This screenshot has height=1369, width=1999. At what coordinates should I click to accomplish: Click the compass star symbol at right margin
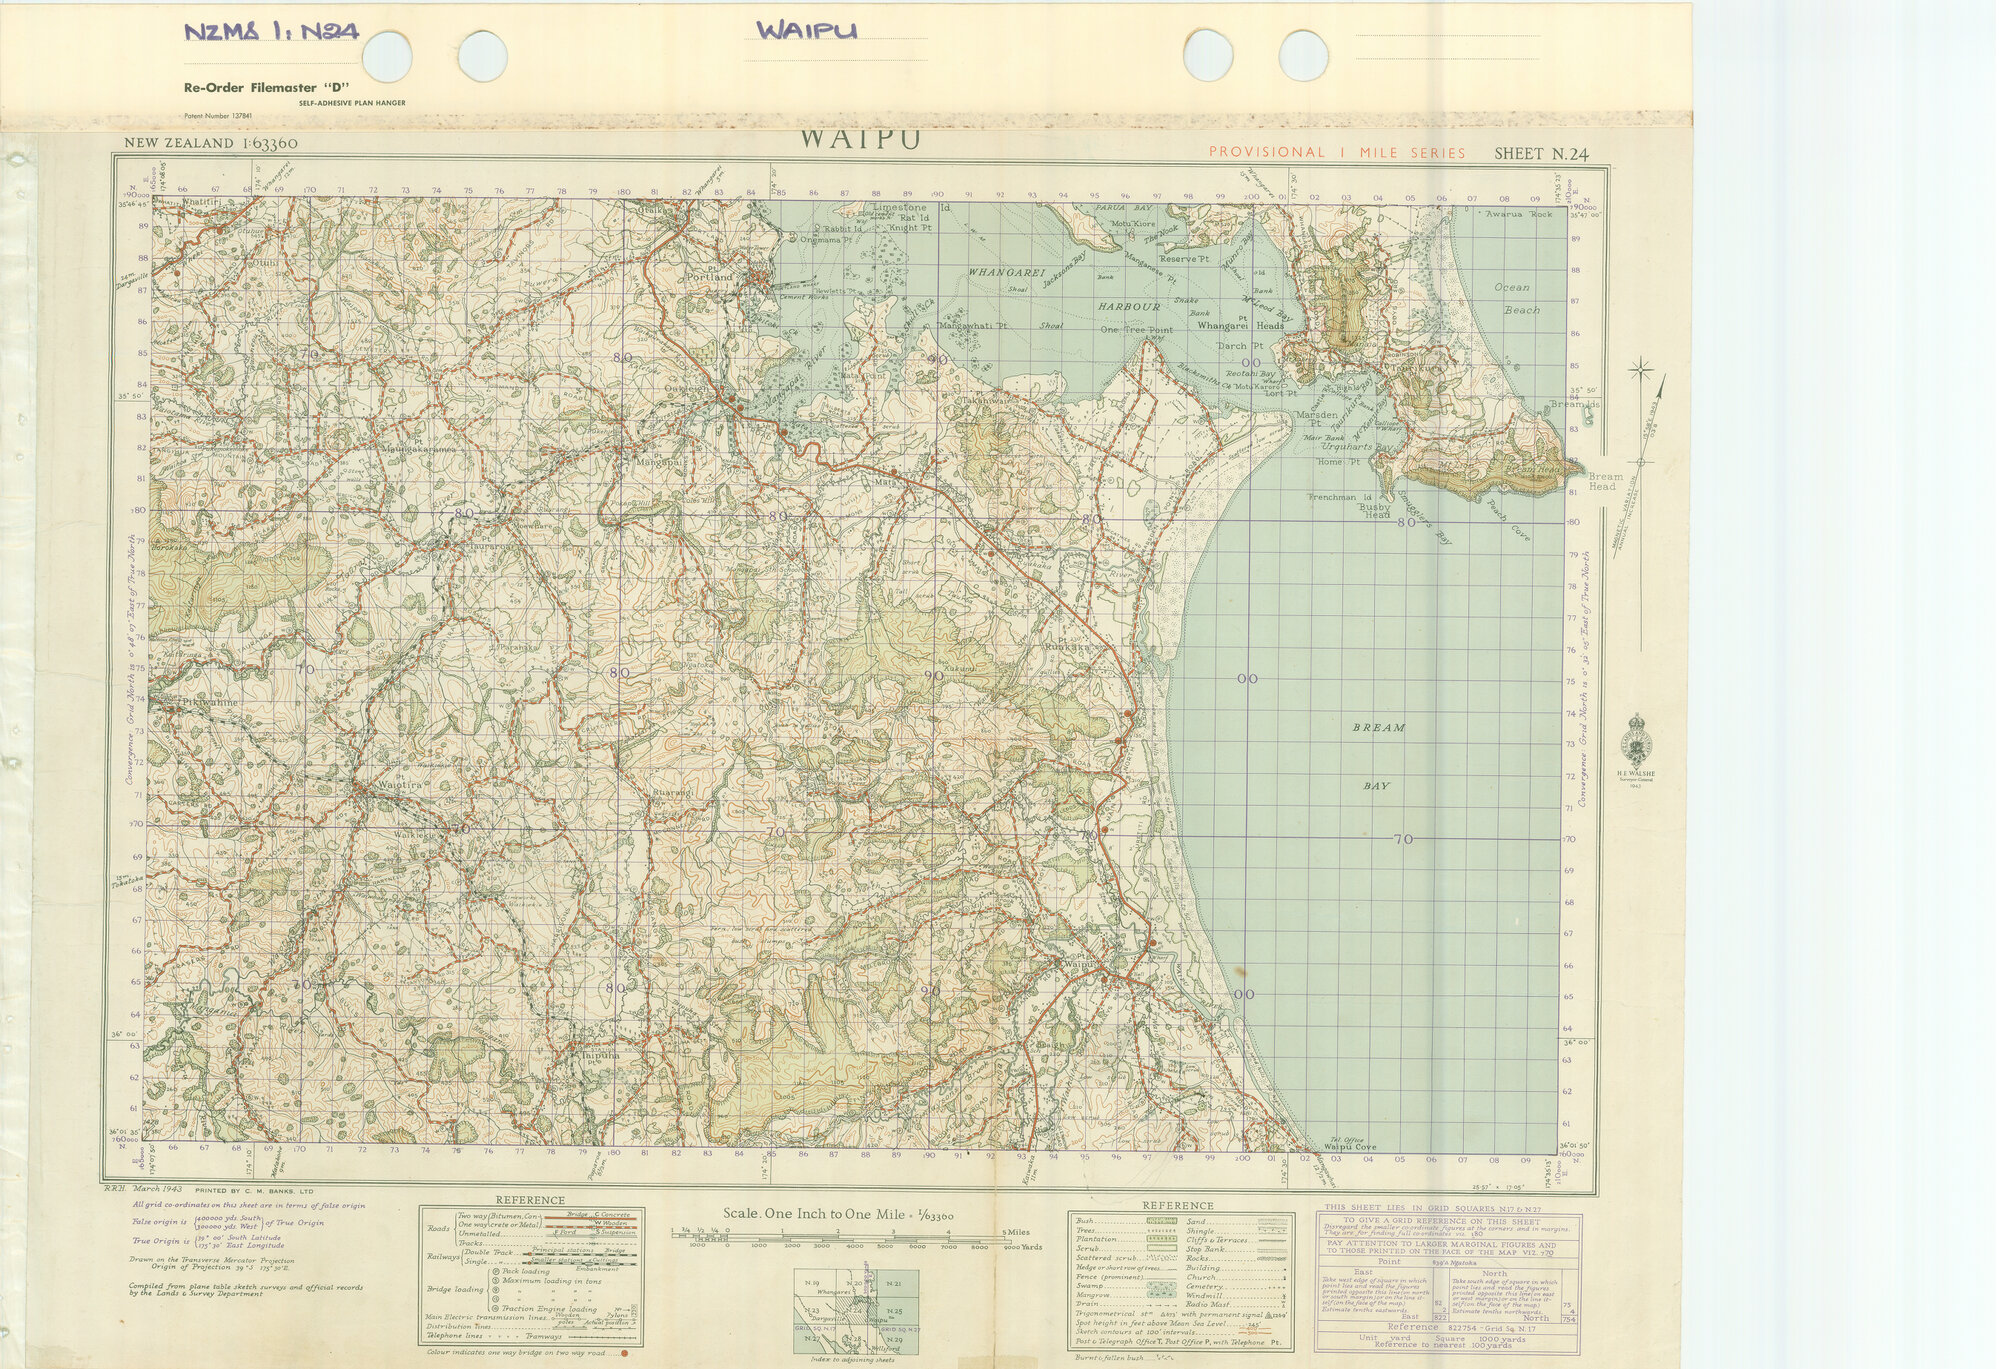1640,371
